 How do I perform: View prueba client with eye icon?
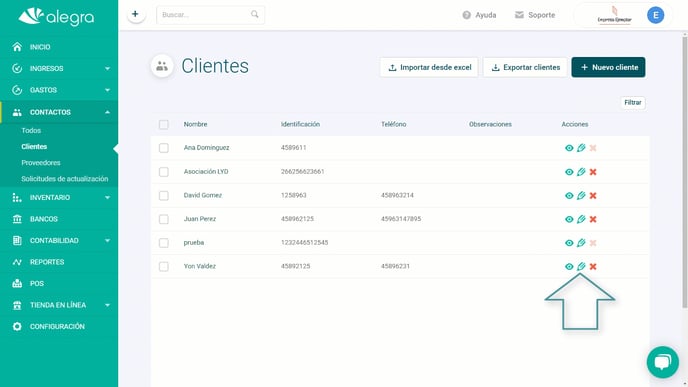click(569, 243)
